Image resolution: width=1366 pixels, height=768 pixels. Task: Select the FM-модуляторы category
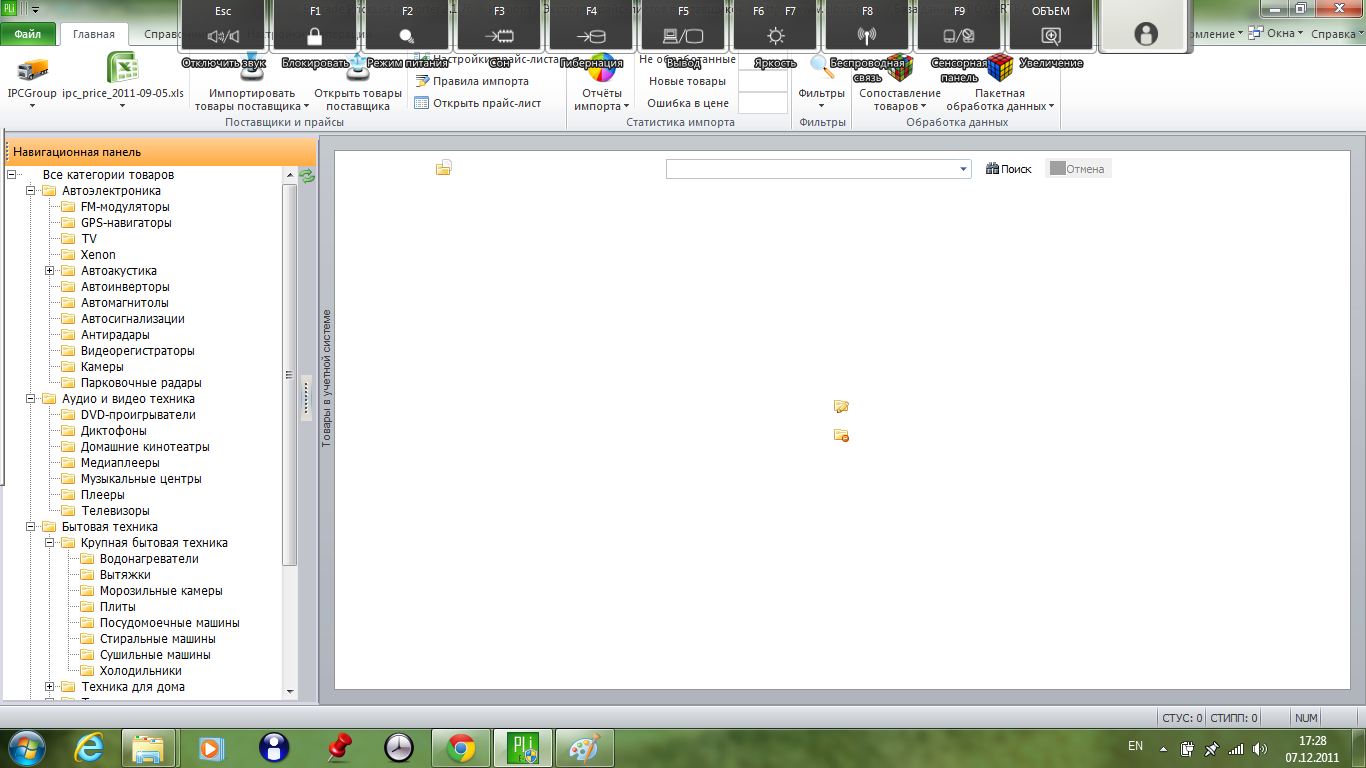(x=125, y=207)
